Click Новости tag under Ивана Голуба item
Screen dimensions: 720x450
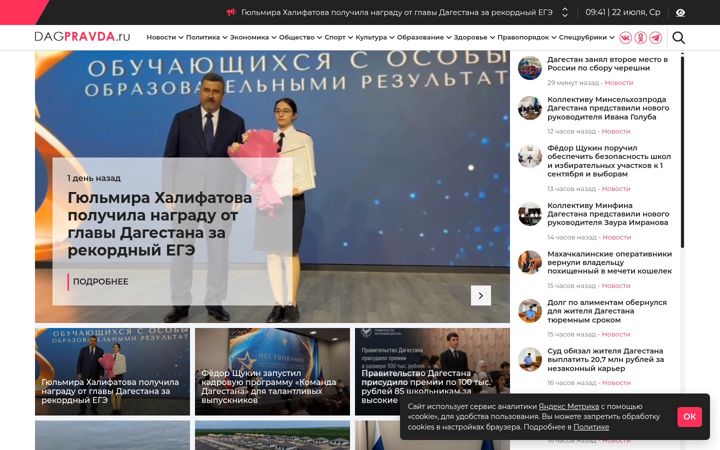point(616,132)
